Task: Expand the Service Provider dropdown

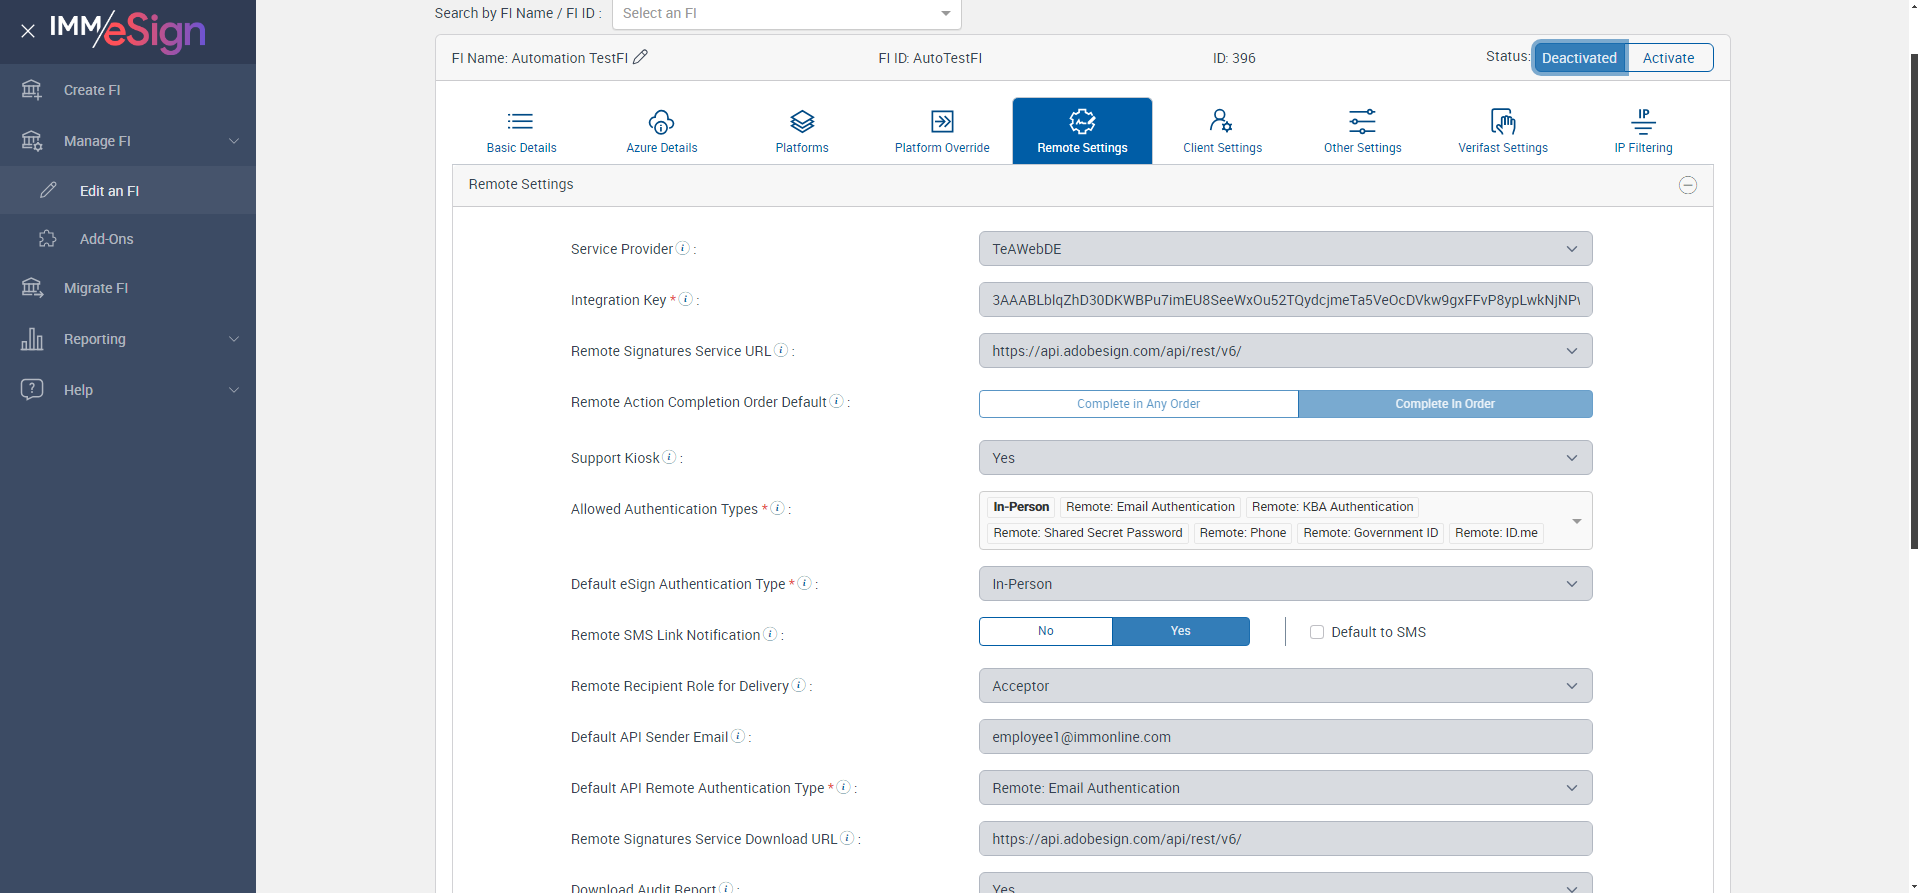Action: pyautogui.click(x=1285, y=249)
